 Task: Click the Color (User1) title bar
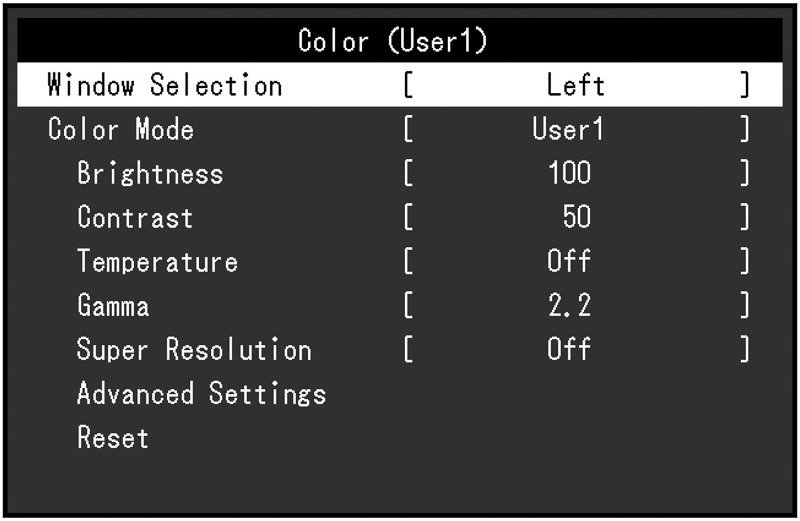[x=399, y=40]
